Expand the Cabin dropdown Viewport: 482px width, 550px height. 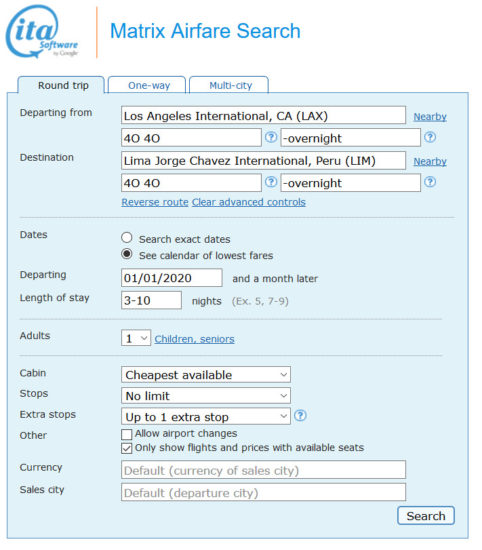pos(206,375)
